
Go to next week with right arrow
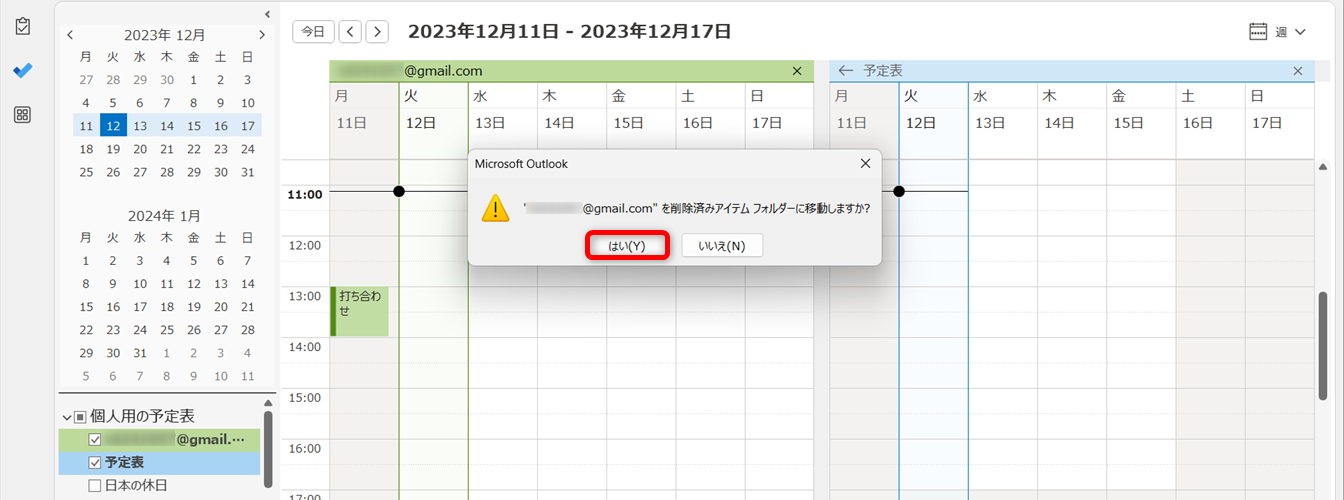377,32
